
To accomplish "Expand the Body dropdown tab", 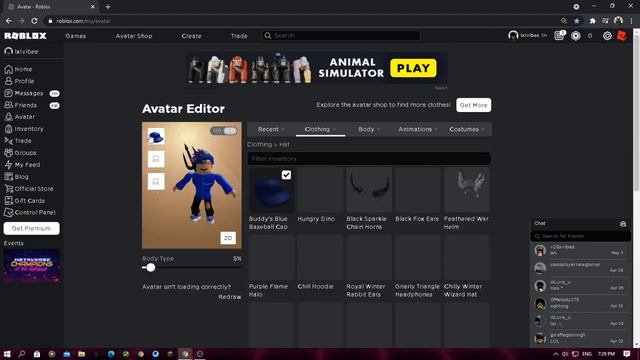I will tap(369, 129).
